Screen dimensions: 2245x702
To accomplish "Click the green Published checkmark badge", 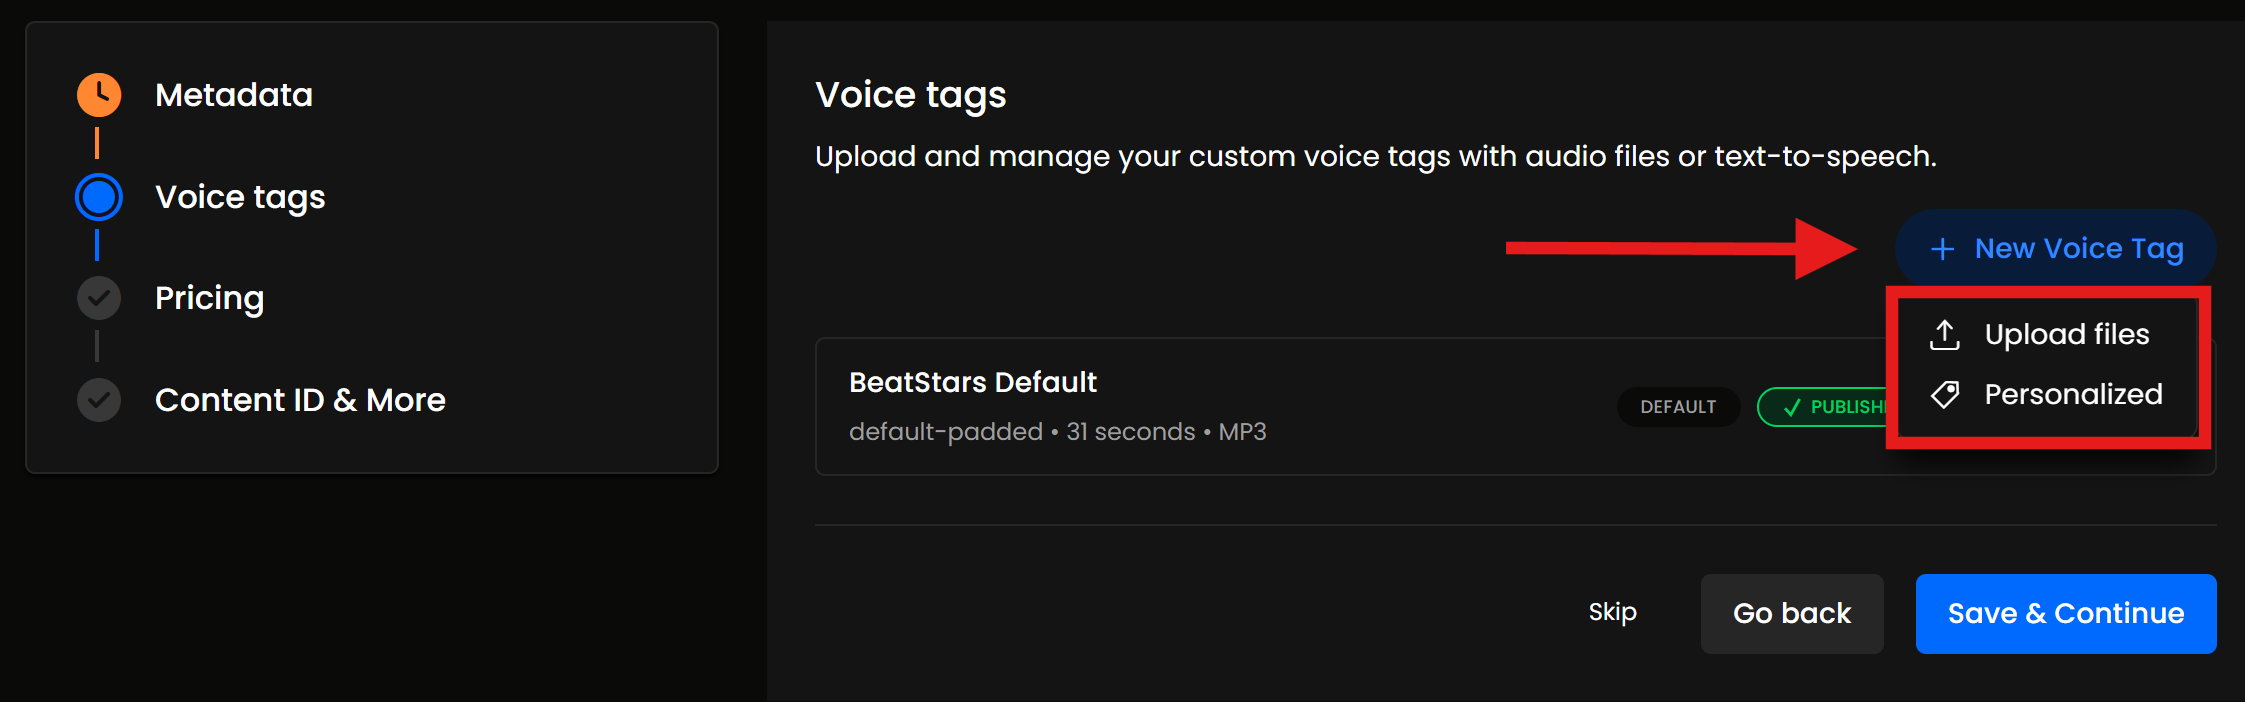I will coord(1822,407).
